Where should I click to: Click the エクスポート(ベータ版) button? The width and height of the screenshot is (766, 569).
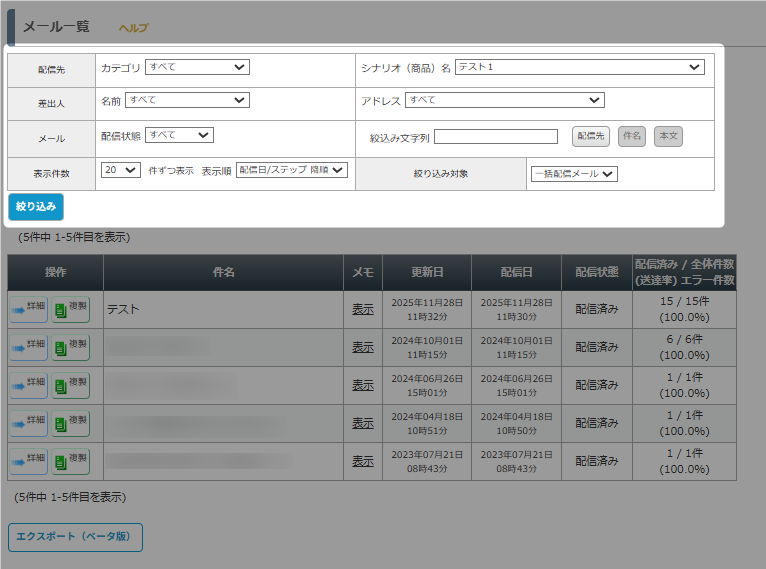coord(75,537)
